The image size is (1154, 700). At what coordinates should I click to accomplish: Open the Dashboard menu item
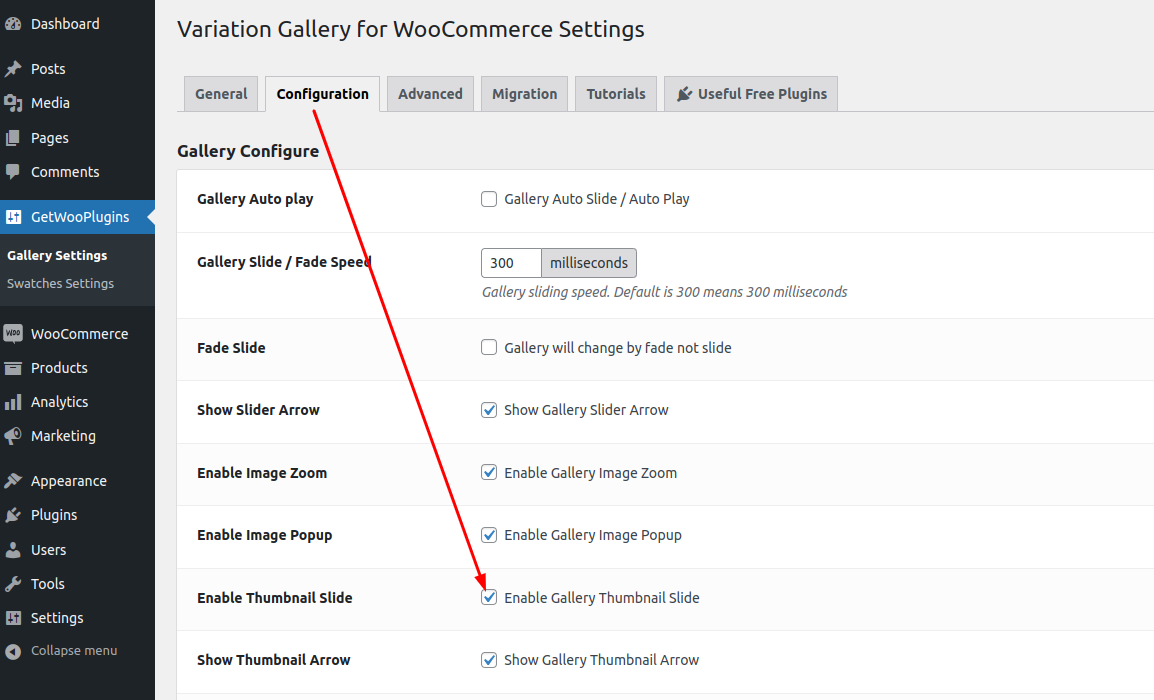tap(77, 24)
